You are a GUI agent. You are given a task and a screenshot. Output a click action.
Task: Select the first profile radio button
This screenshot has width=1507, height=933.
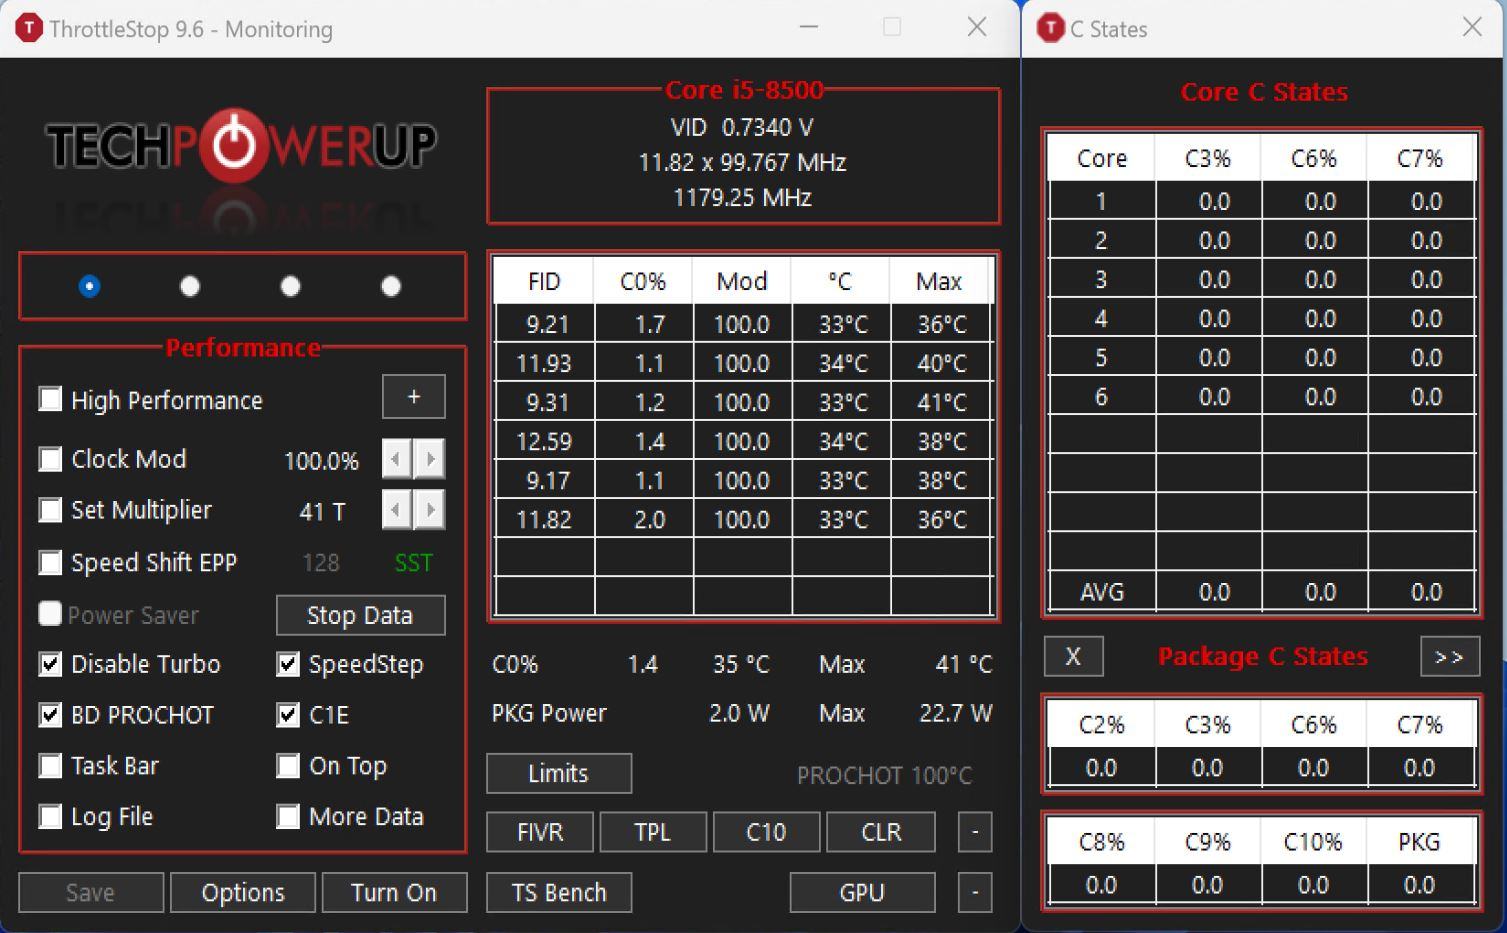click(x=89, y=287)
